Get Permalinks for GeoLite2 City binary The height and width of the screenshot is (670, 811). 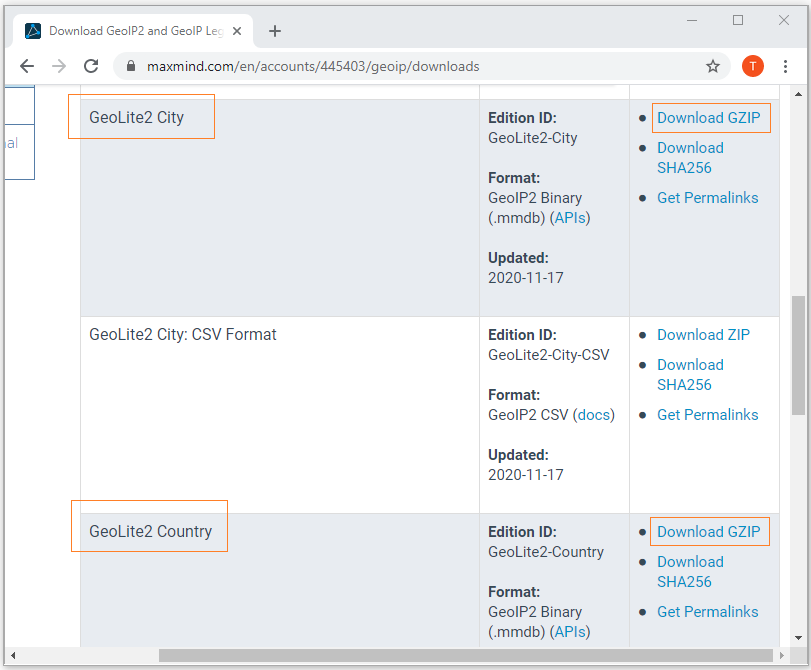708,198
